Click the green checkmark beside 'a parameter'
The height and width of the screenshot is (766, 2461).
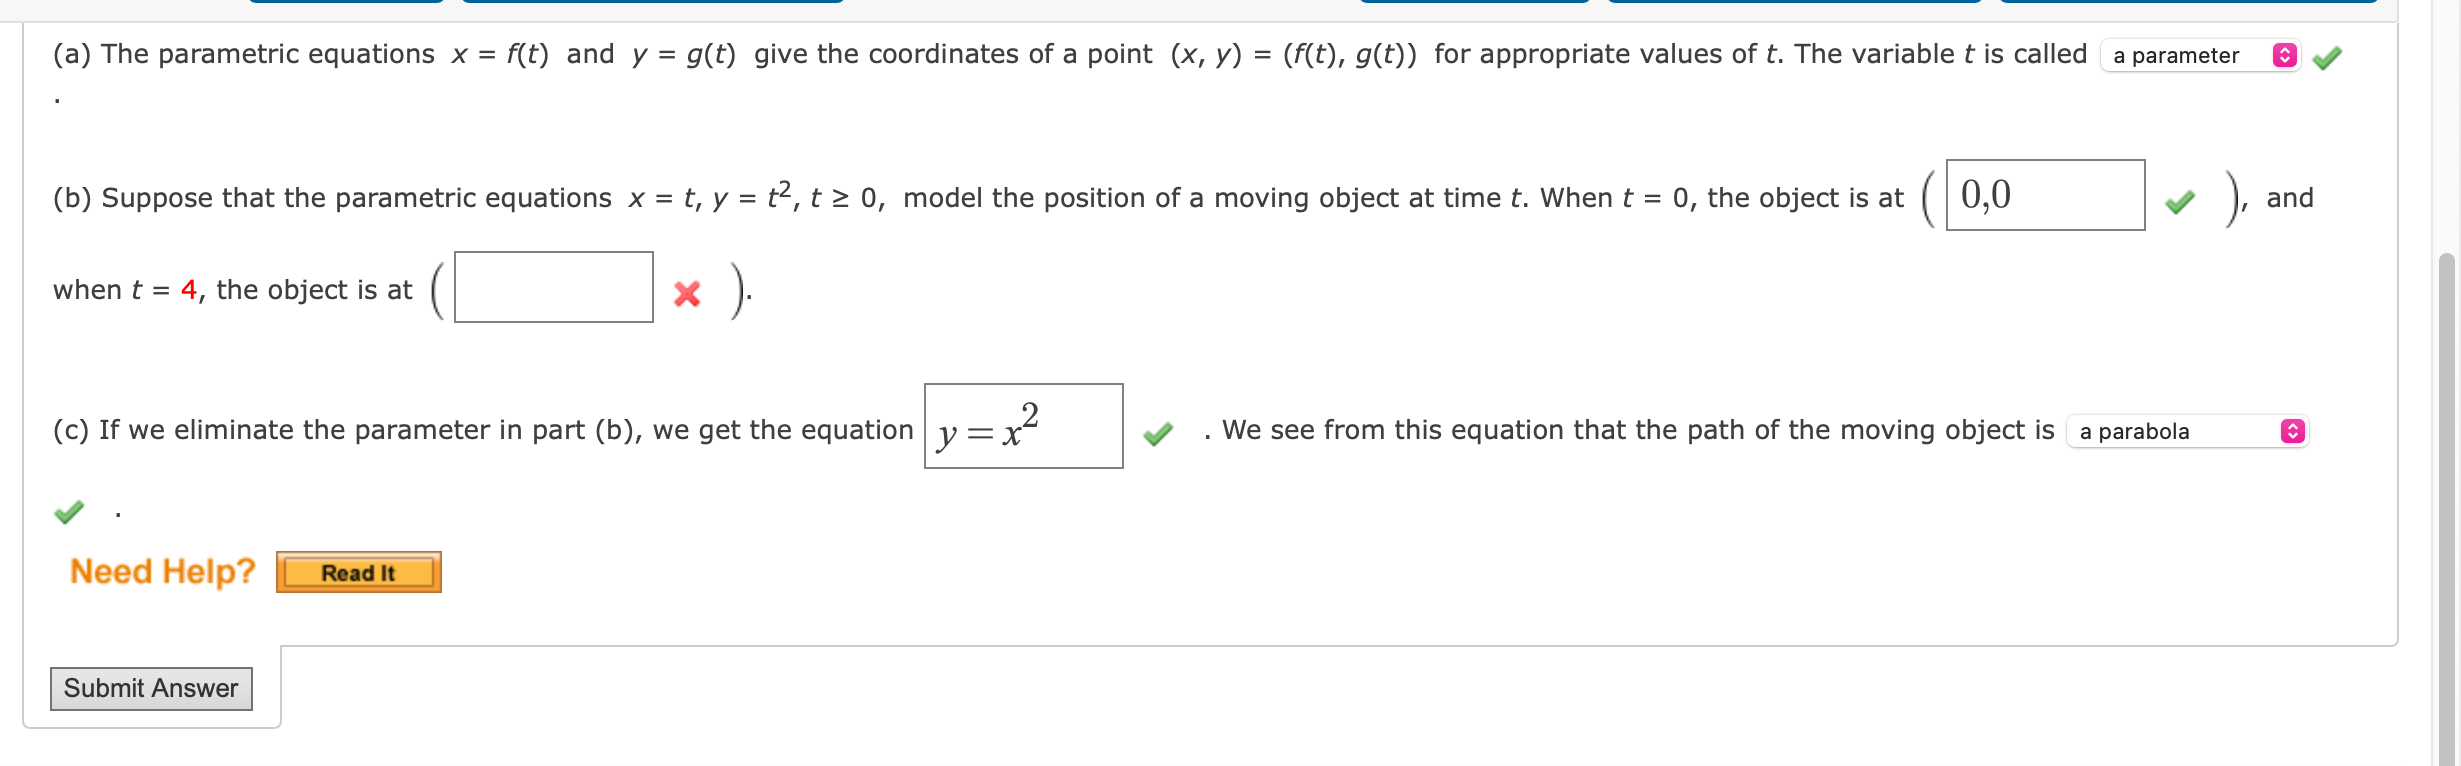point(2326,58)
